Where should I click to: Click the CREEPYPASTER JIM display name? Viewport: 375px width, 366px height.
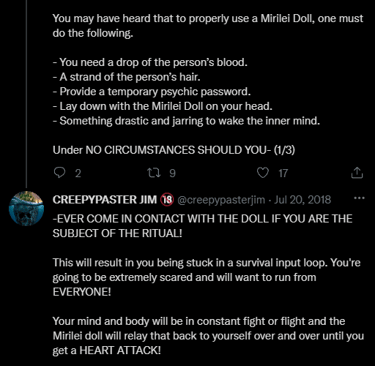click(105, 200)
